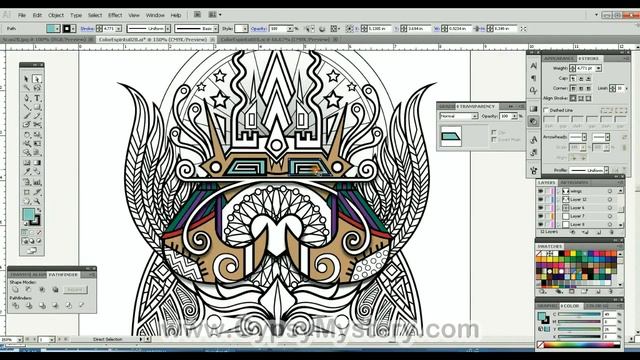The image size is (640, 360).
Task: Select the Artboard tool
Action: click(x=27, y=191)
